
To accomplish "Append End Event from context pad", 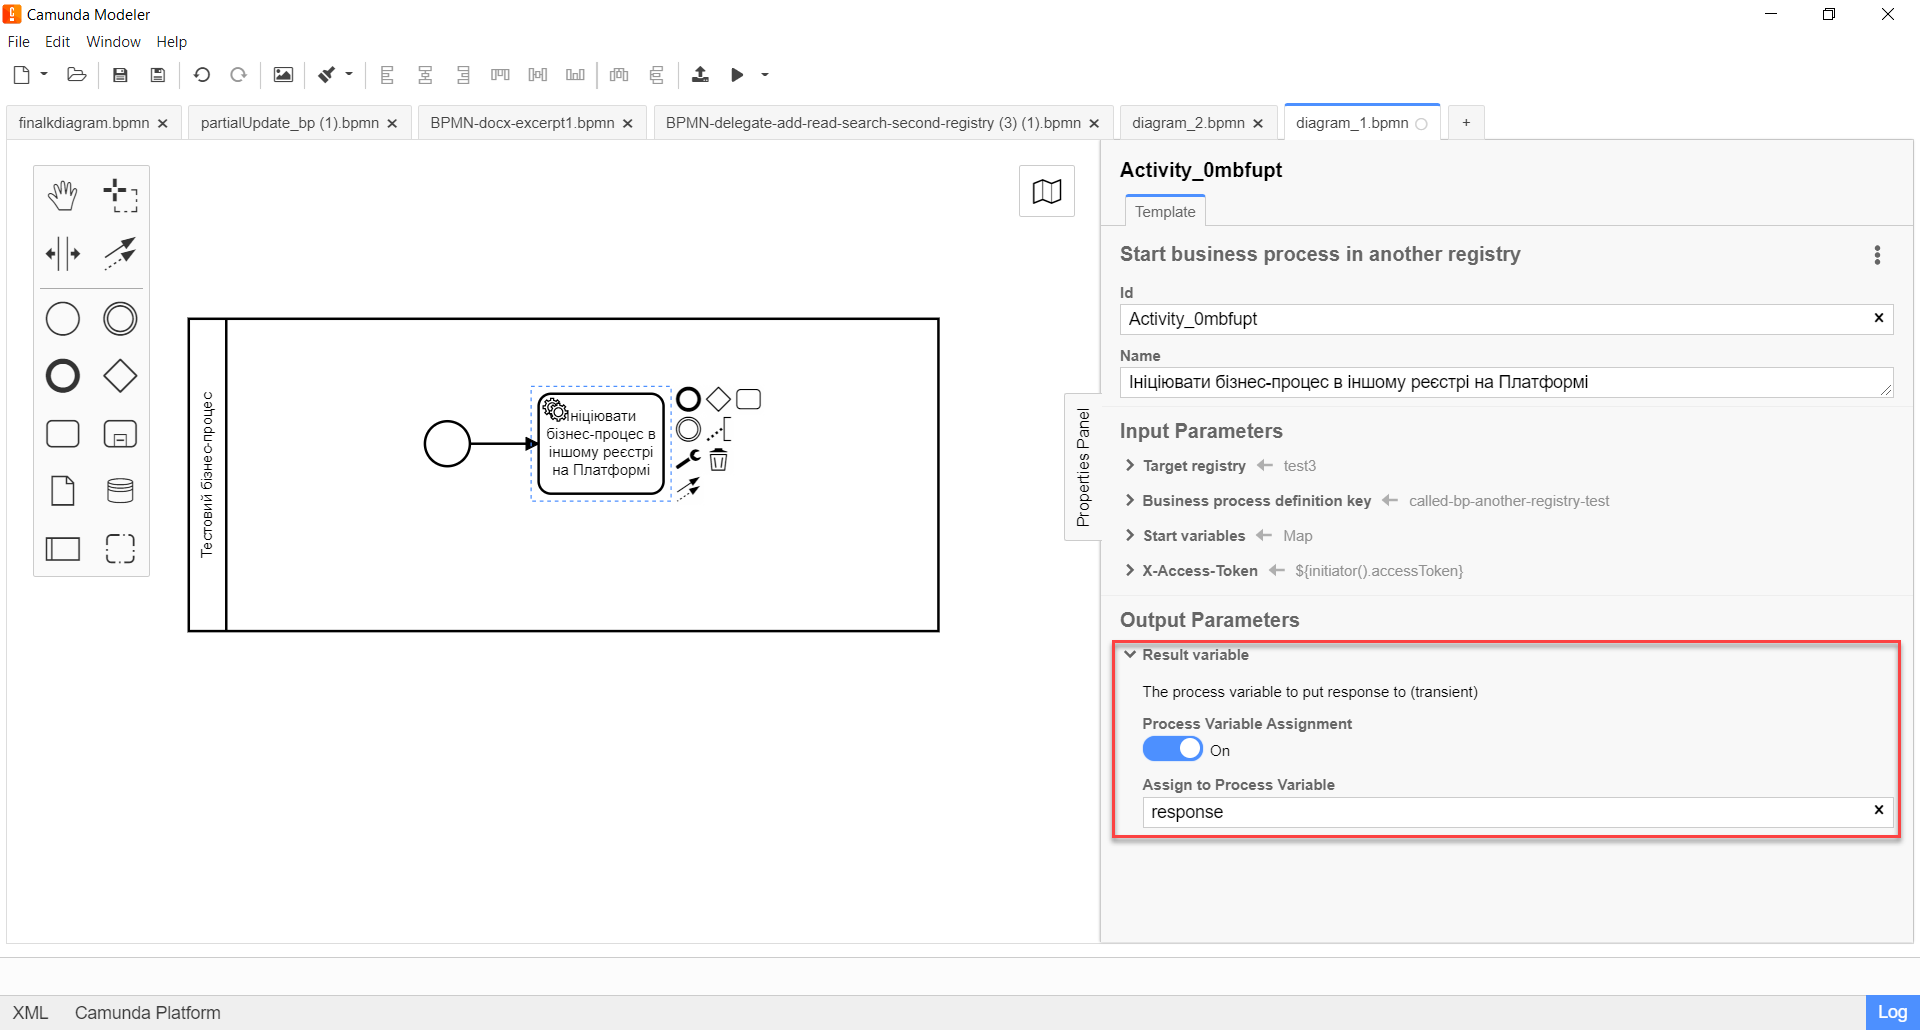I will [x=688, y=400].
